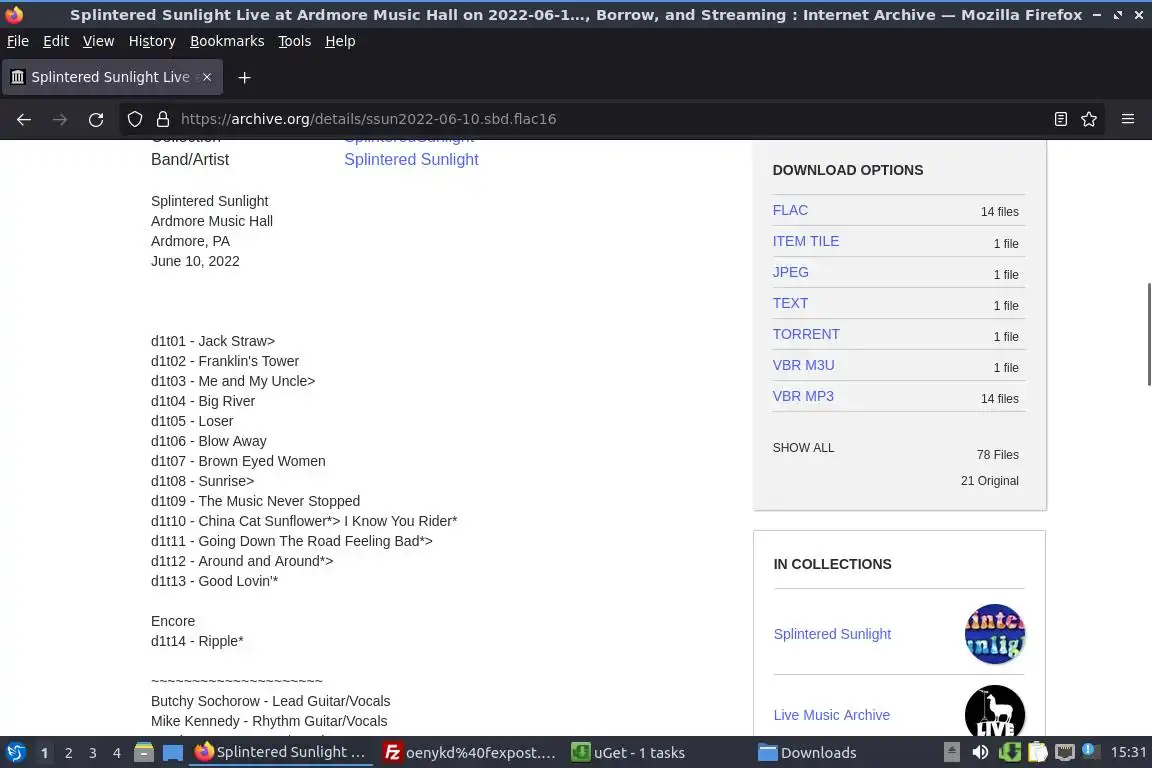Open the Help menu

[340, 41]
